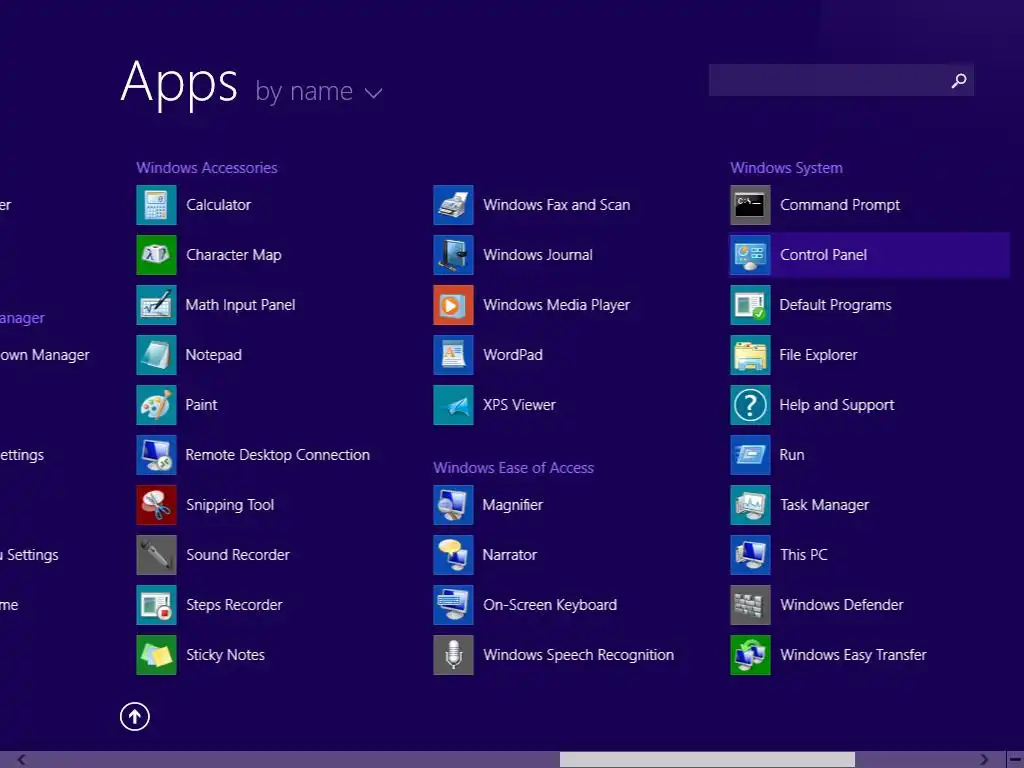Open Windows Media Player icon
1024x768 pixels.
click(x=453, y=305)
